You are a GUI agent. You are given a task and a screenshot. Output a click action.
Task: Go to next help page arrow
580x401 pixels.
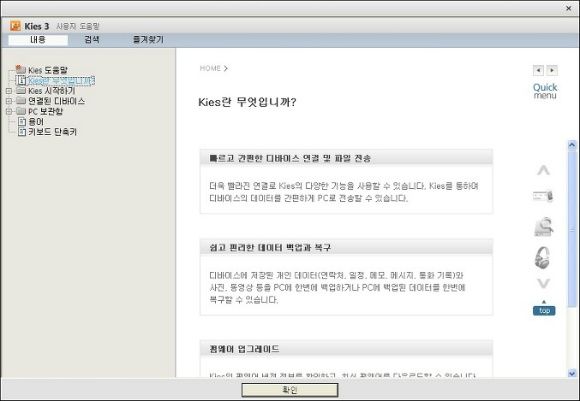552,70
